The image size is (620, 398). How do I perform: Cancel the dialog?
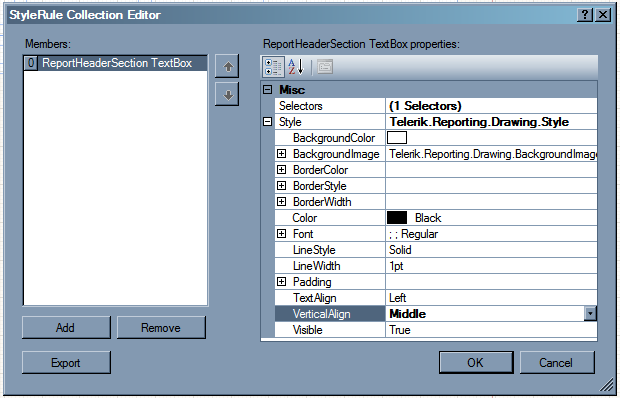557,362
